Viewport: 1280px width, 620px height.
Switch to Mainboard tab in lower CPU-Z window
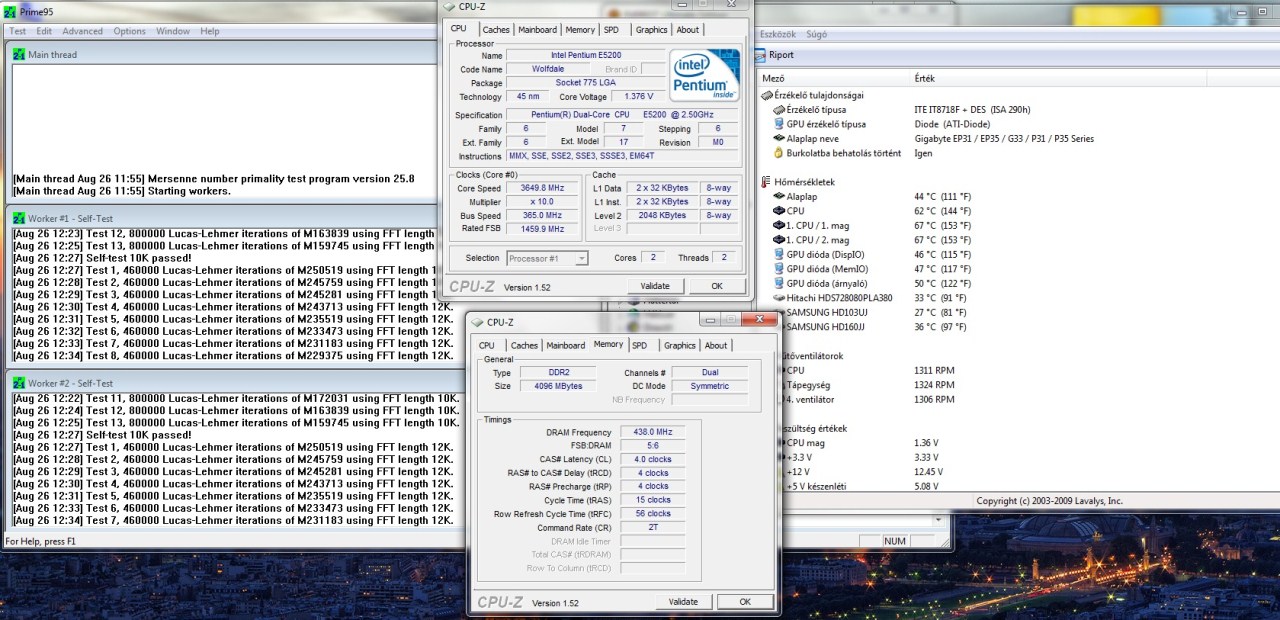coord(566,346)
